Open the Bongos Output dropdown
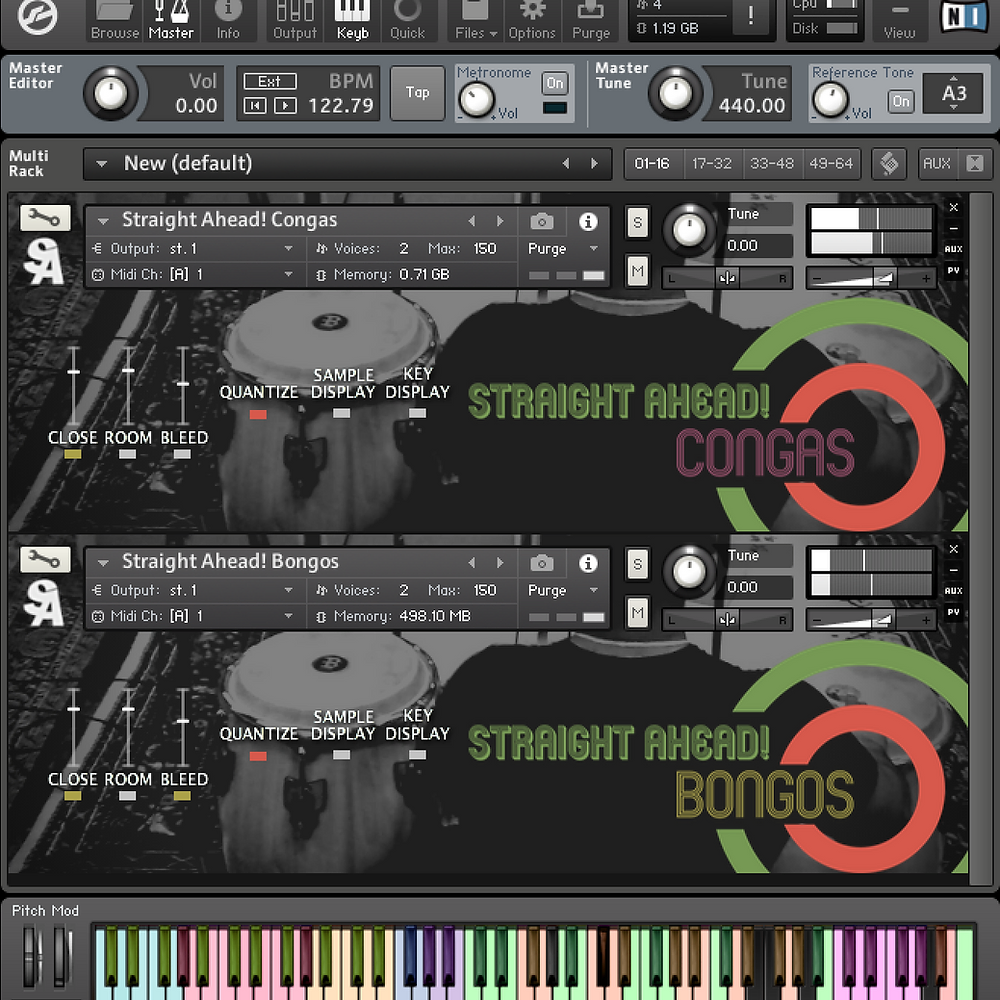The height and width of the screenshot is (1000, 1000). click(x=193, y=591)
